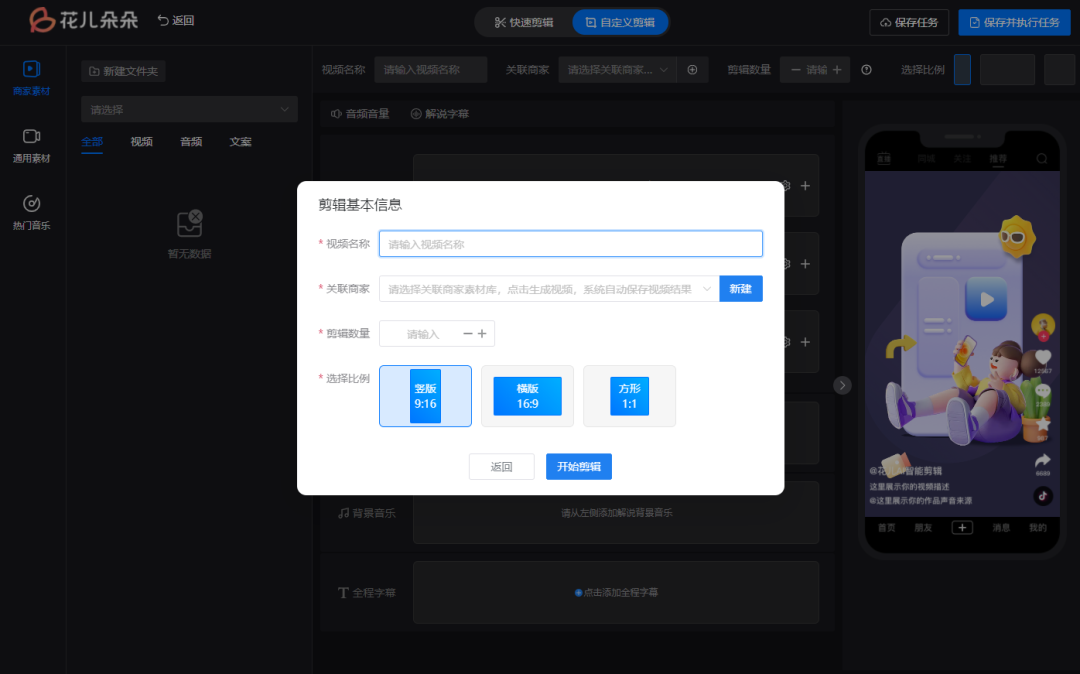
Task: Select the 竖版 9:16 ratio option
Action: [425, 396]
